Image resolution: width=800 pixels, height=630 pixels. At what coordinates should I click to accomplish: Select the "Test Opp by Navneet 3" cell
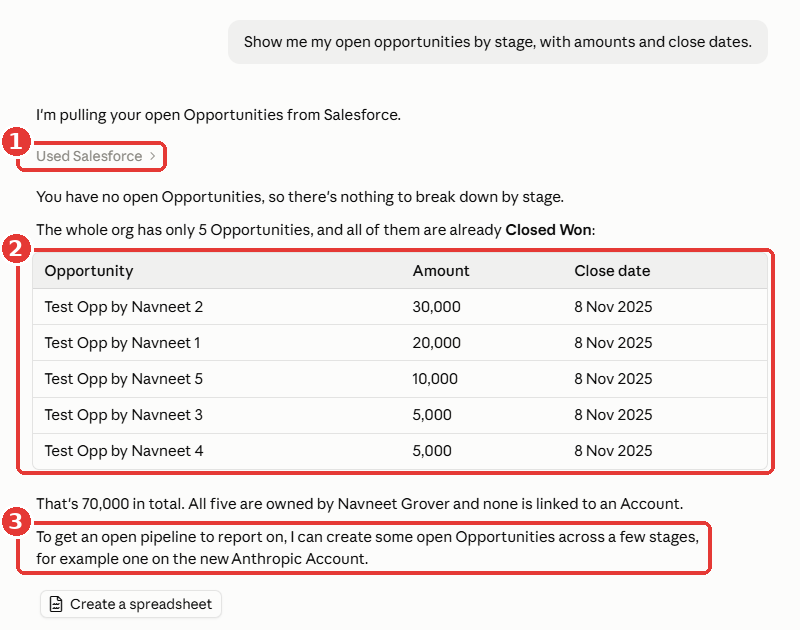pyautogui.click(x=123, y=415)
